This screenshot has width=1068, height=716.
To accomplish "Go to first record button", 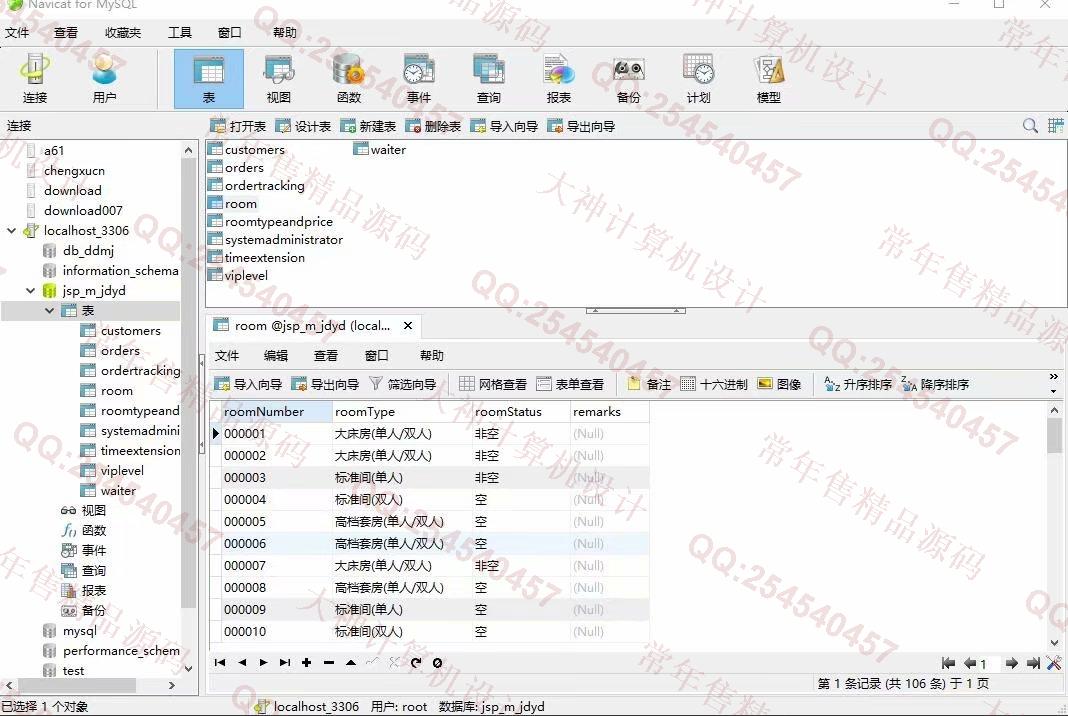I will click(220, 662).
